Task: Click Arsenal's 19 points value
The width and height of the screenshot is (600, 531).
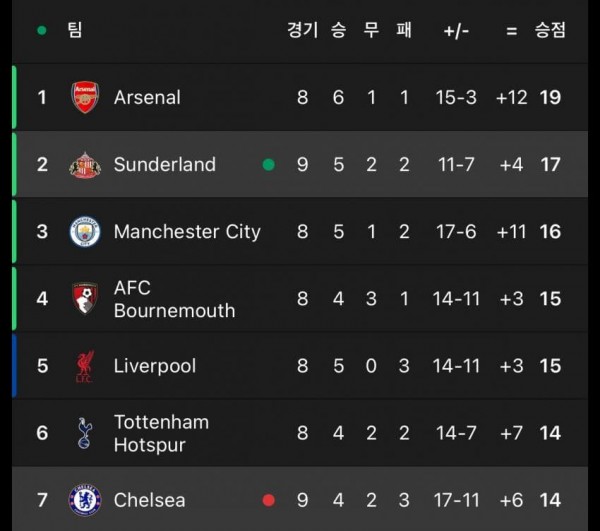Action: [550, 97]
